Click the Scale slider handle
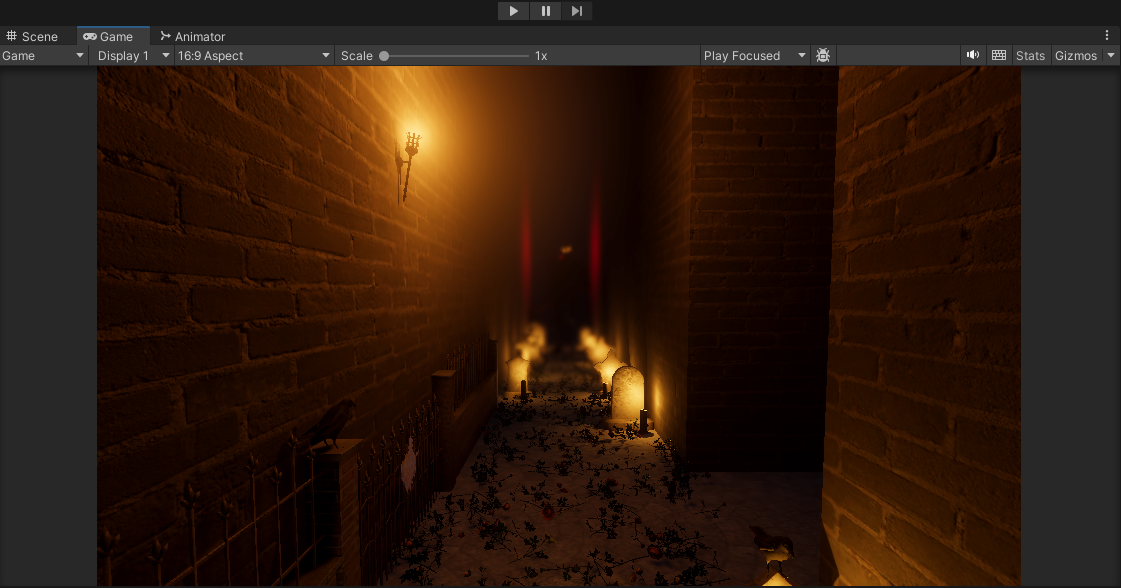Screen dimensions: 1121x588 point(384,56)
